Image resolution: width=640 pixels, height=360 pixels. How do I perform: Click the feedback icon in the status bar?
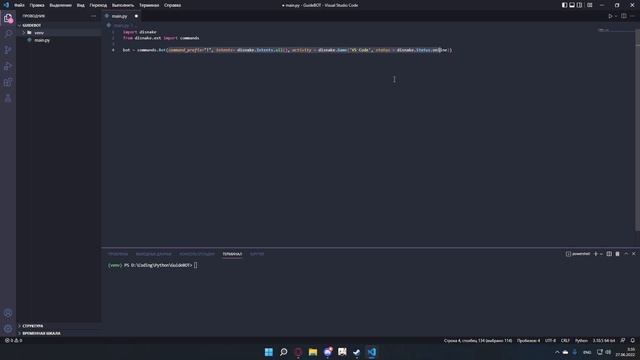coord(623,340)
